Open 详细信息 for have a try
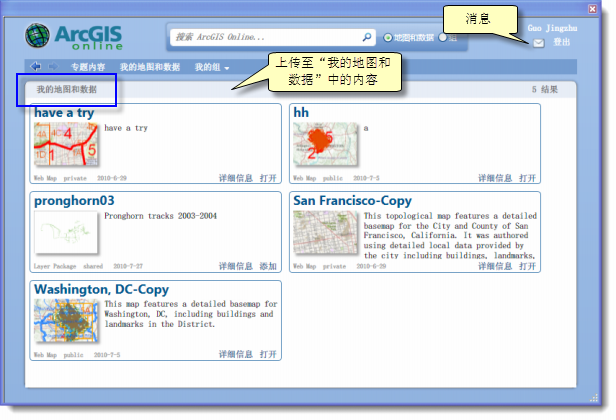Screen dimensions: 616x420 [x=236, y=179]
